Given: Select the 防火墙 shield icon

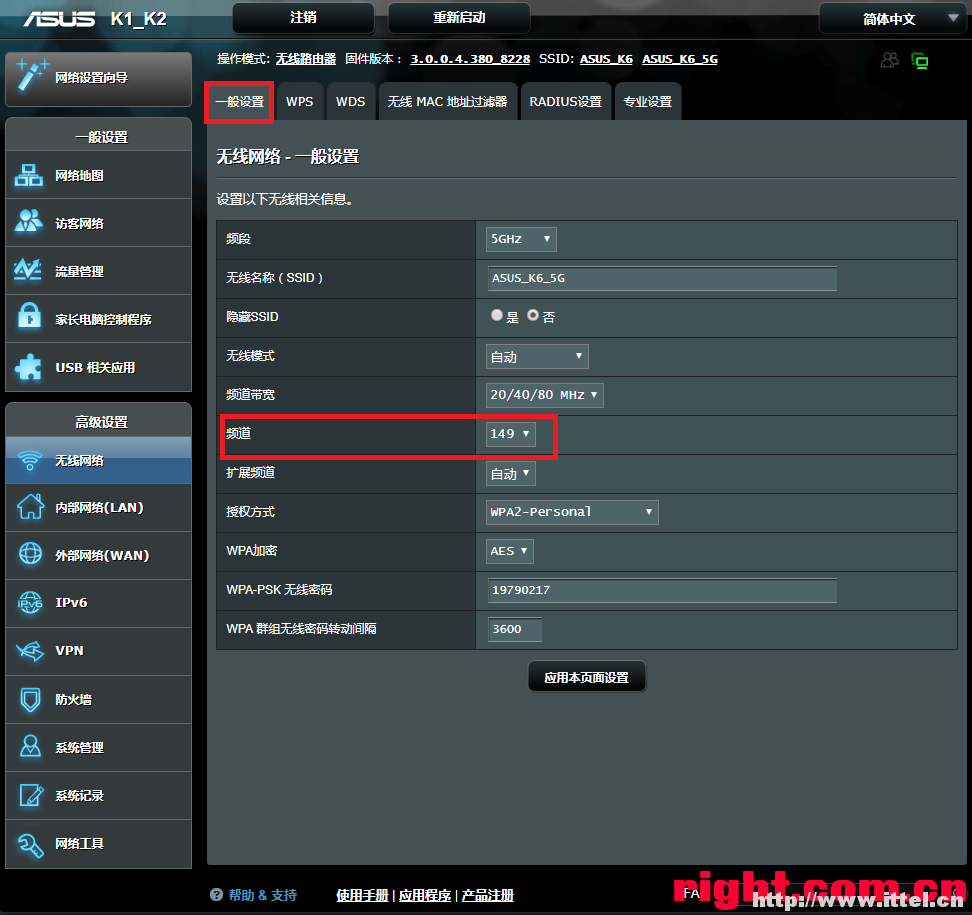Looking at the screenshot, I should click(28, 699).
